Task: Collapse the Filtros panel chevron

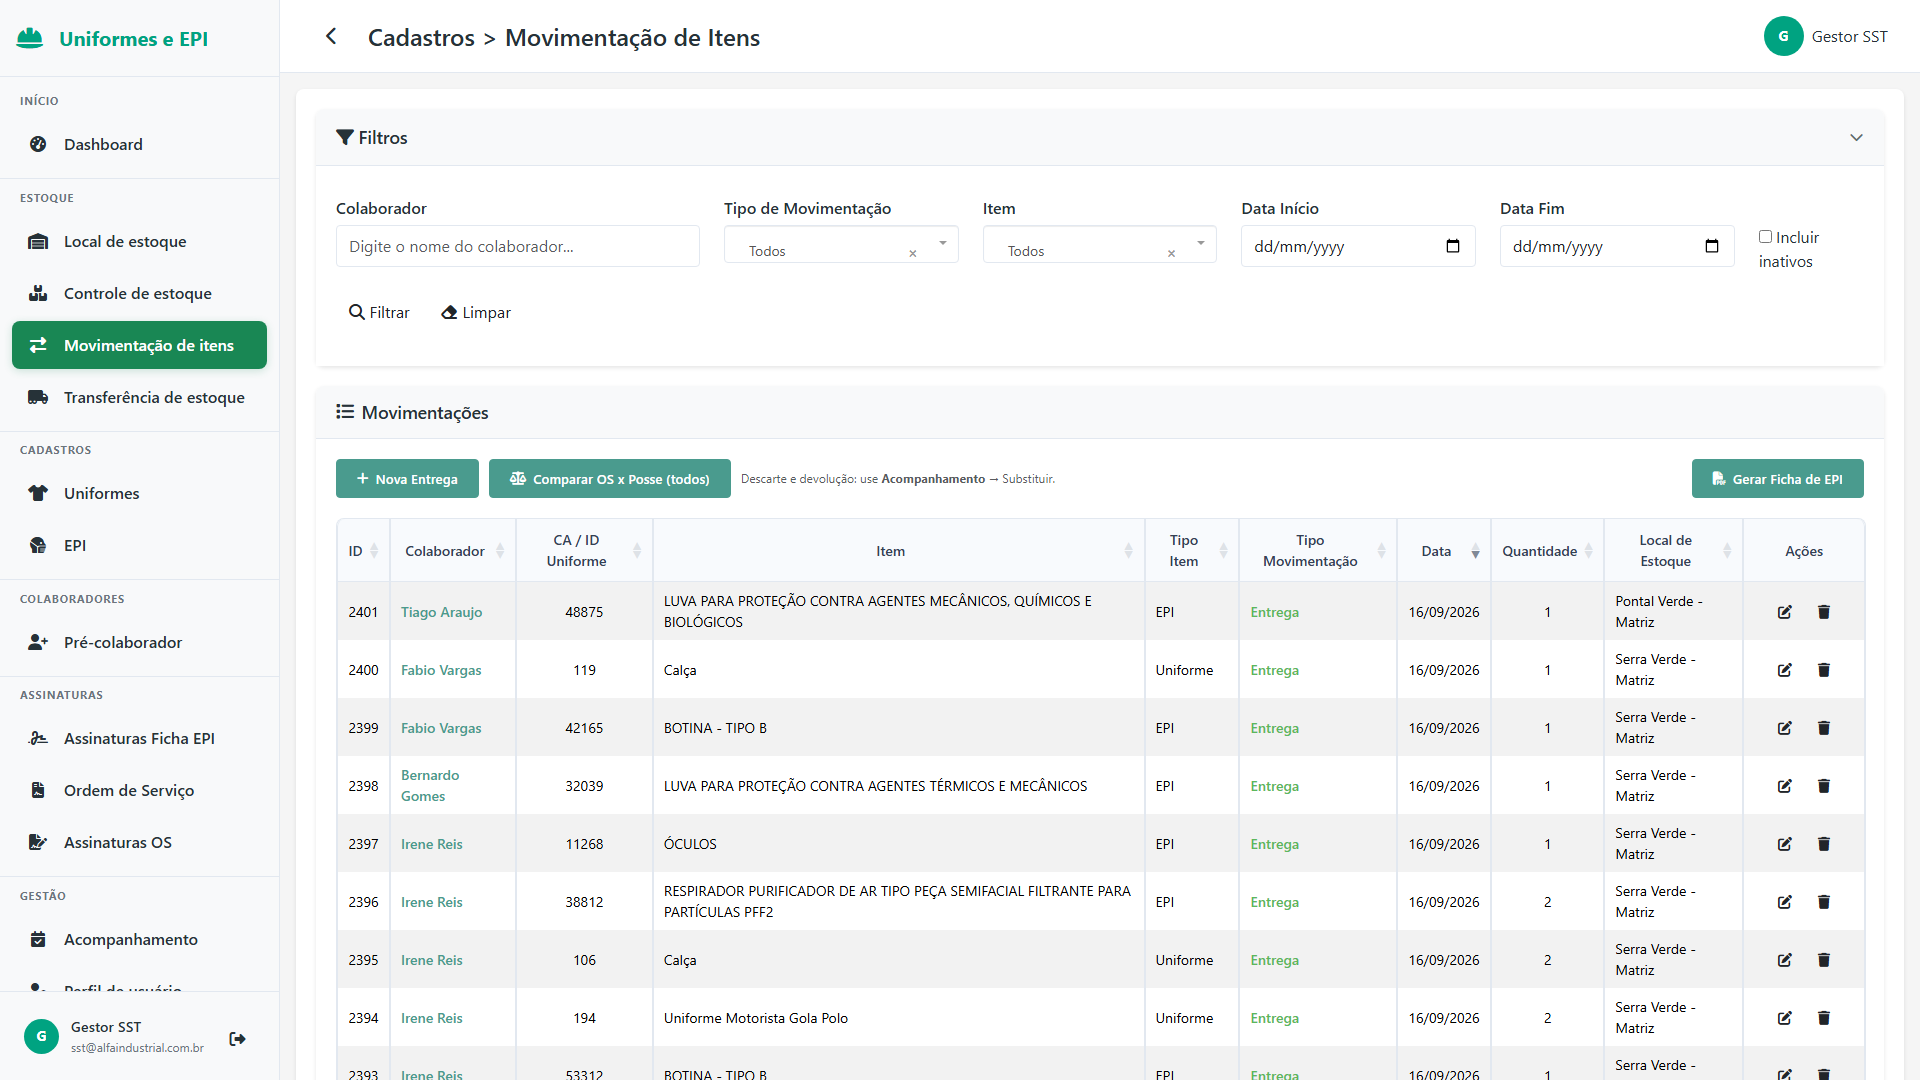Action: pos(1856,138)
